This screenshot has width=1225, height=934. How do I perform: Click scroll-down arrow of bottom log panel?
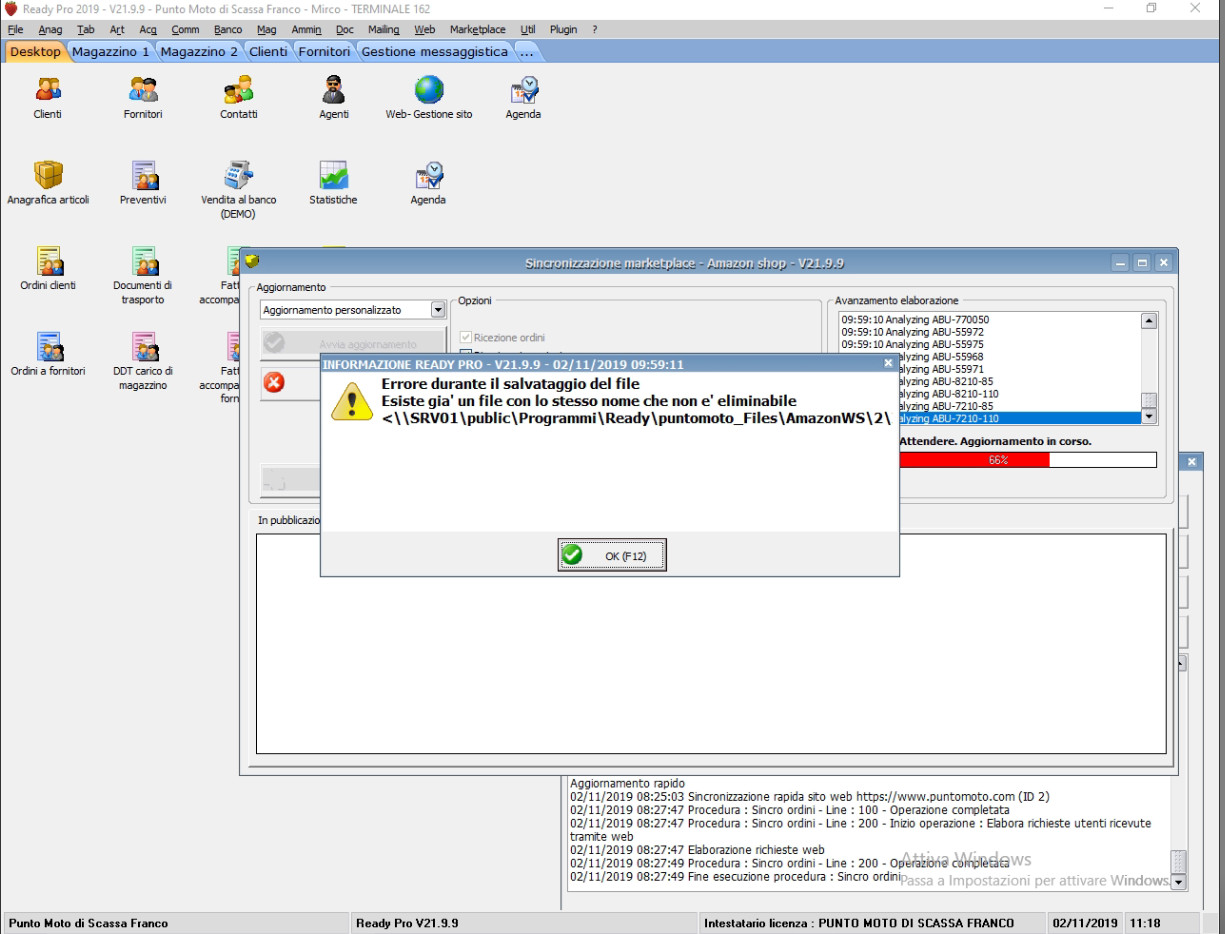point(1179,882)
